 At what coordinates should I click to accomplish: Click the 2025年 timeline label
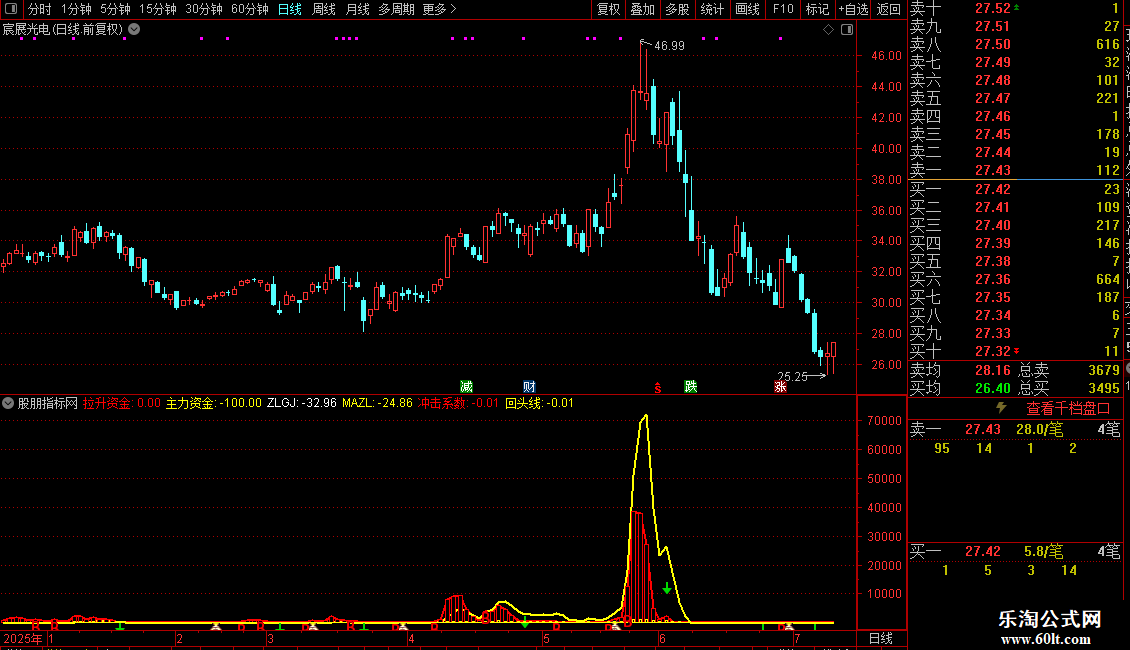point(22,638)
